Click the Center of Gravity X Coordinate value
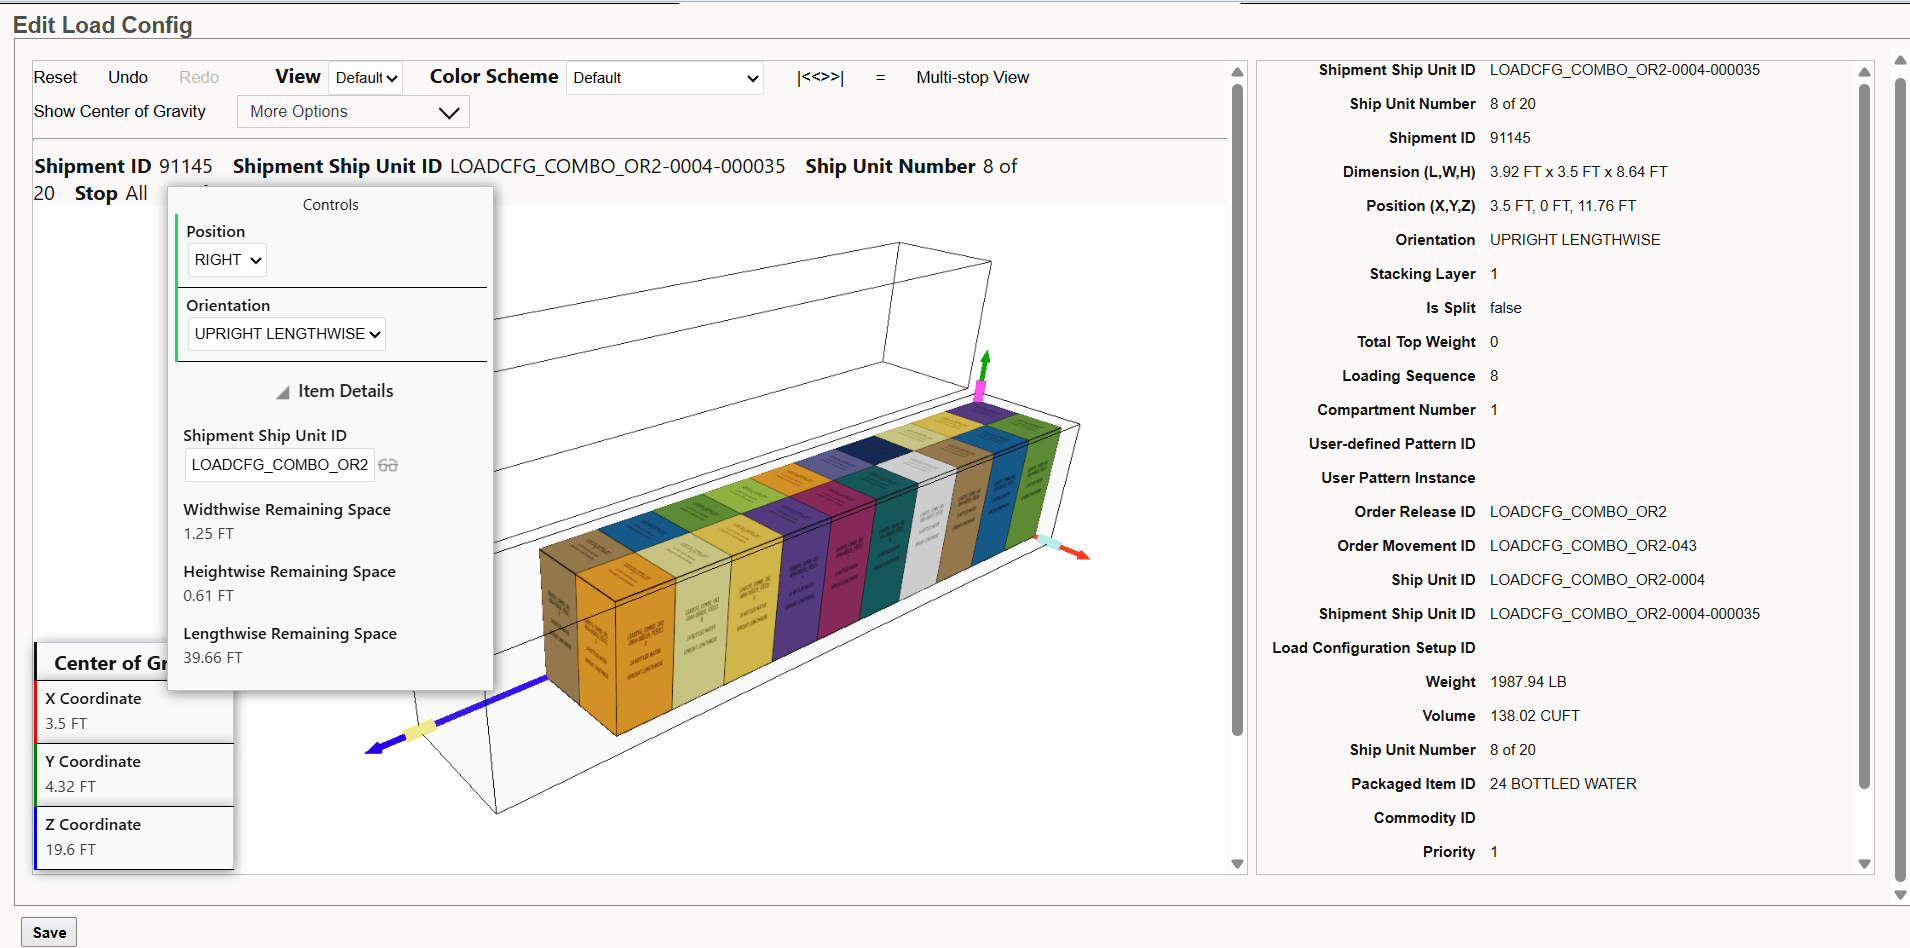This screenshot has width=1910, height=948. point(66,724)
